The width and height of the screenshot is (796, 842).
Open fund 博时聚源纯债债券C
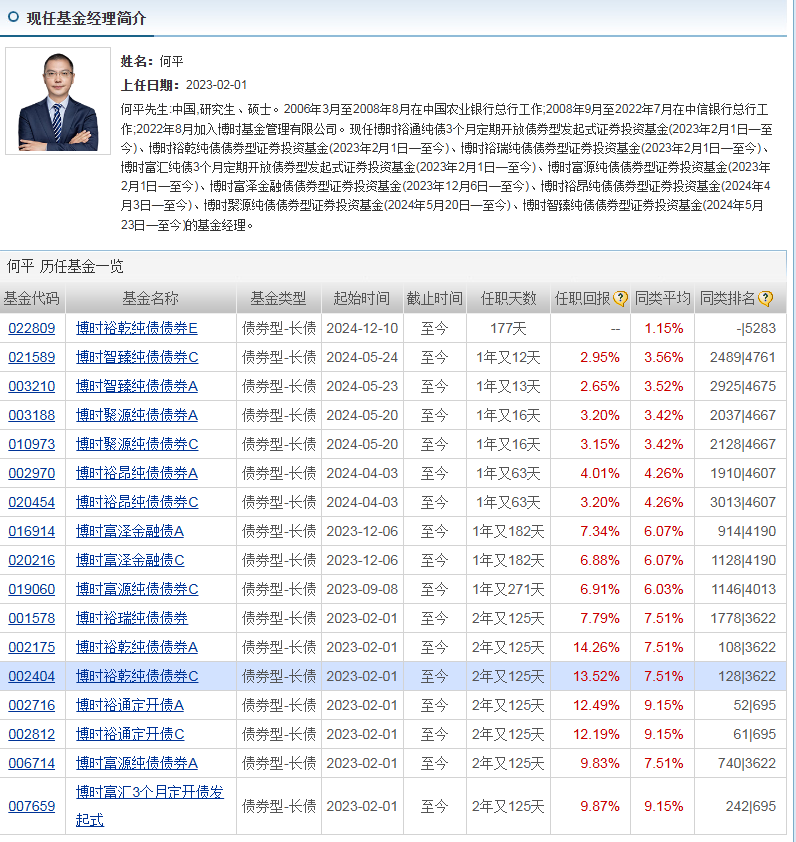[x=137, y=444]
